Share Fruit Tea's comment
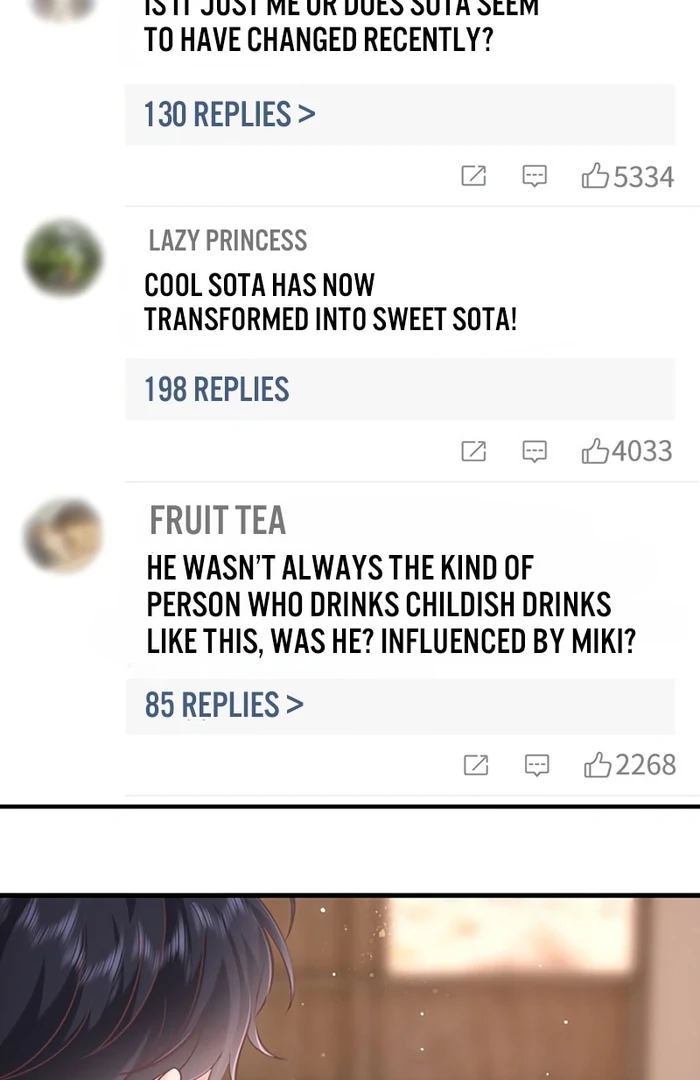Image resolution: width=700 pixels, height=1080 pixels. [x=476, y=765]
